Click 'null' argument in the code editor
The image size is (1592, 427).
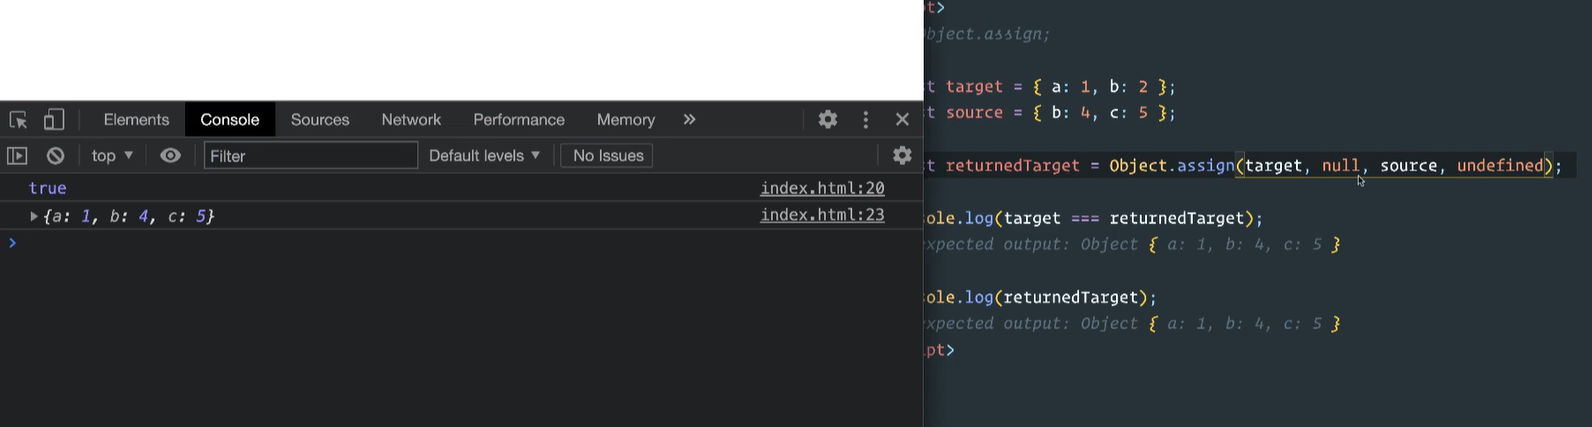pos(1340,166)
